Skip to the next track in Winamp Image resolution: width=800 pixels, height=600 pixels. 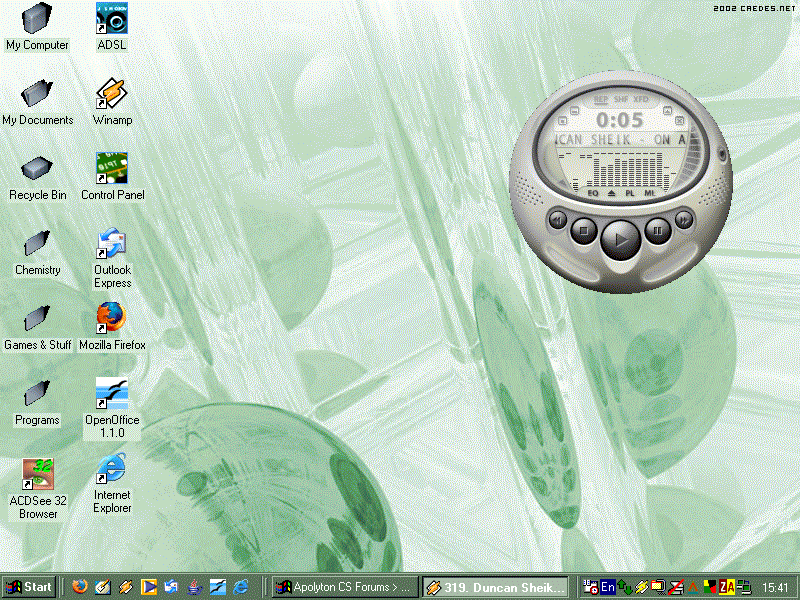(x=684, y=219)
